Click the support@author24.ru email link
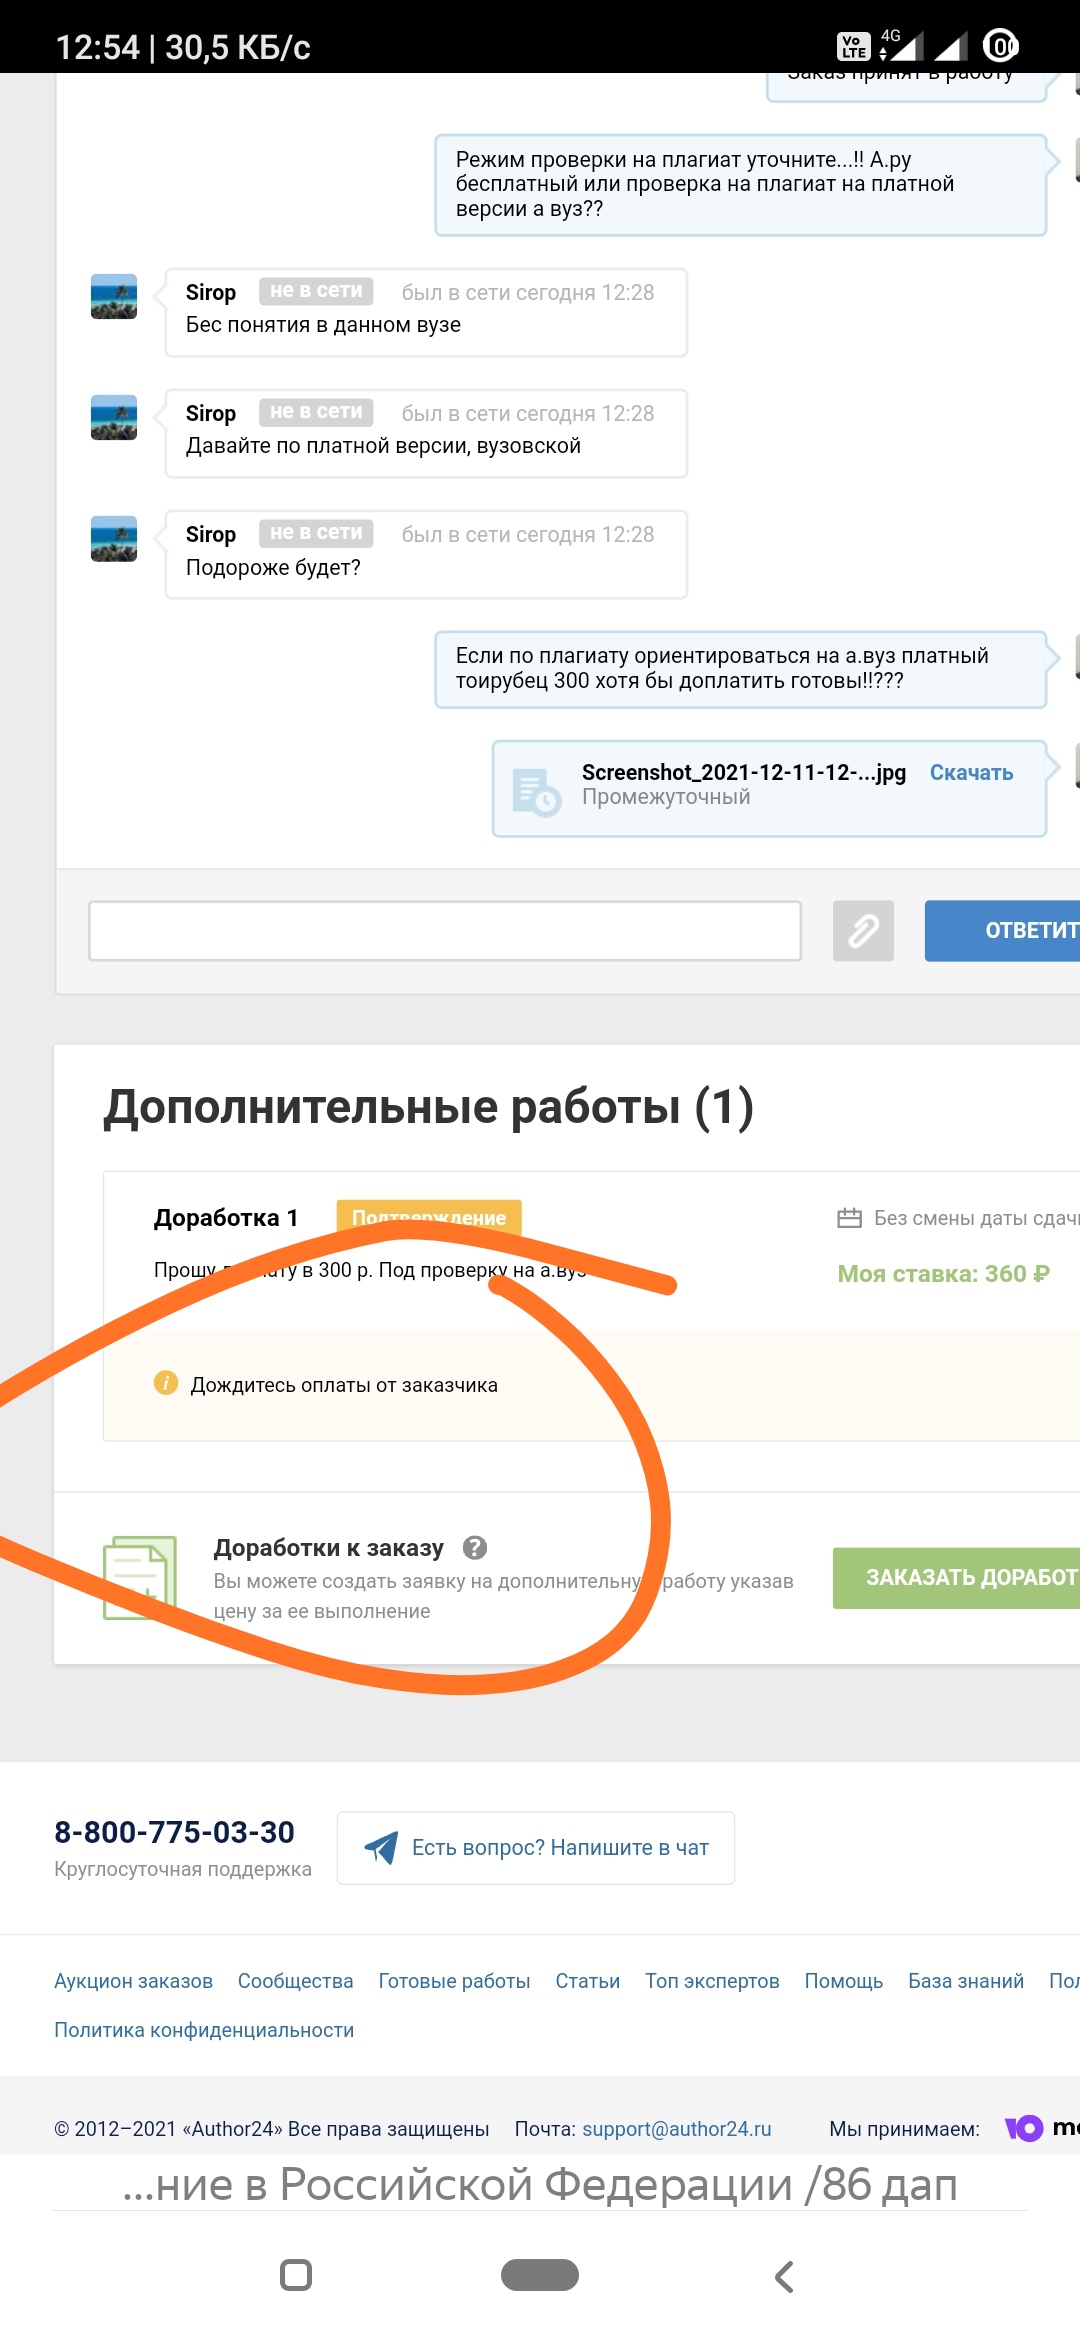The height and width of the screenshot is (2340, 1080). pyautogui.click(x=676, y=2129)
